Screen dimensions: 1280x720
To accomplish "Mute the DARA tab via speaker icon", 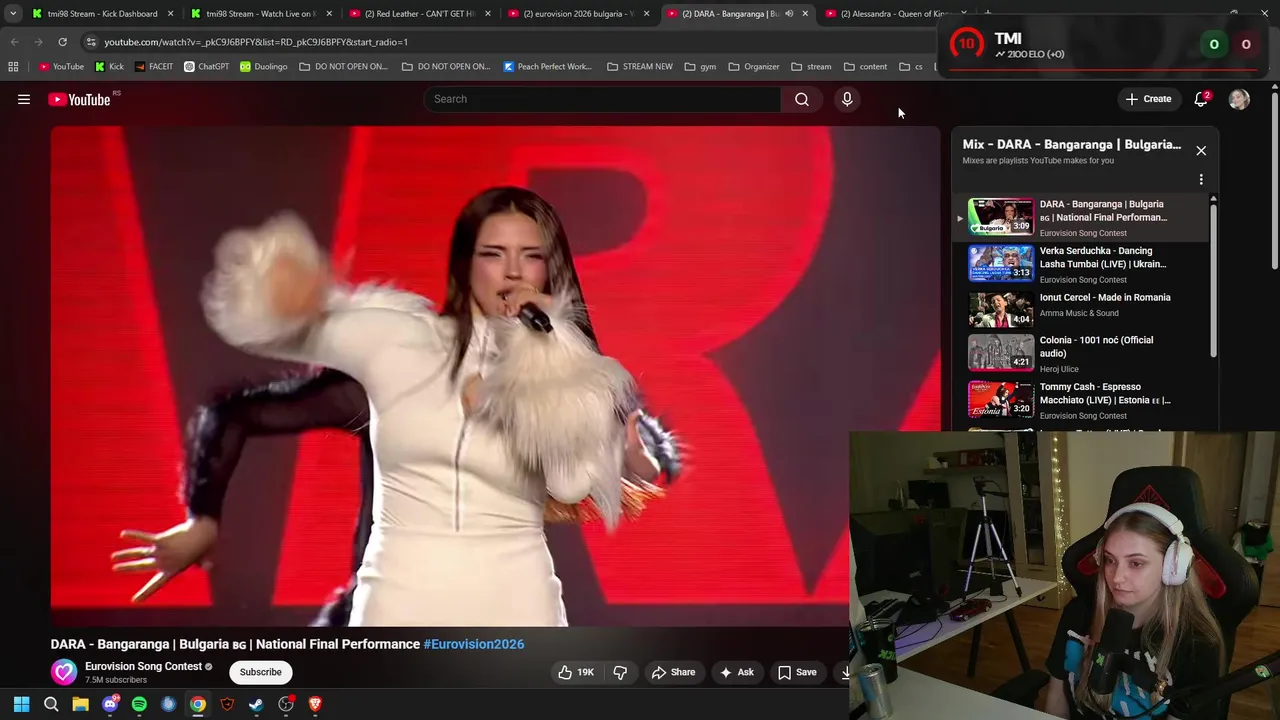I will 789,14.
